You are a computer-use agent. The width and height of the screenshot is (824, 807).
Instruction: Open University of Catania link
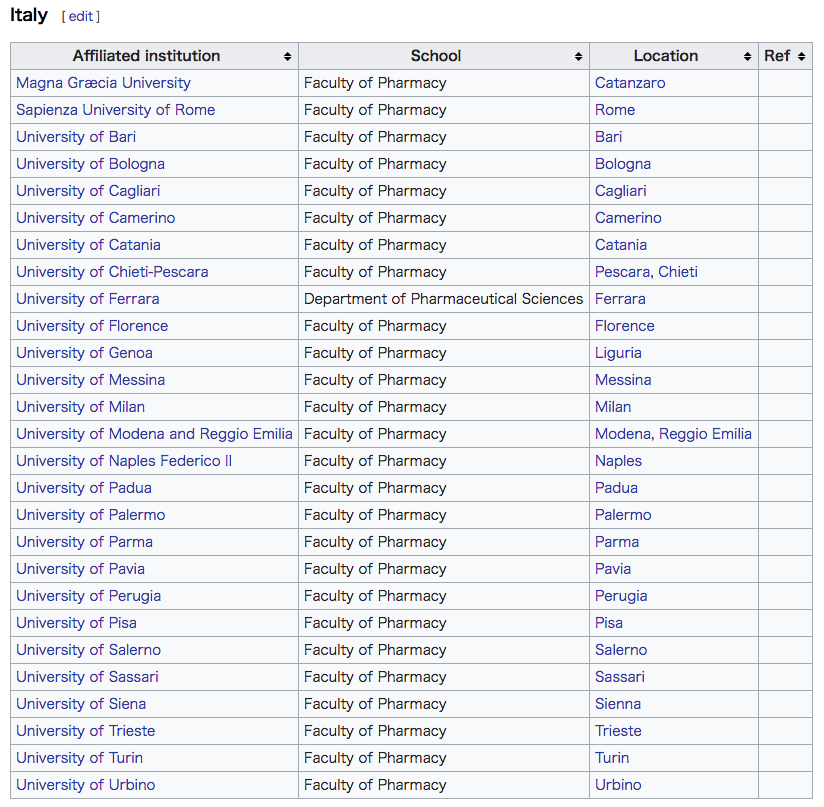88,245
